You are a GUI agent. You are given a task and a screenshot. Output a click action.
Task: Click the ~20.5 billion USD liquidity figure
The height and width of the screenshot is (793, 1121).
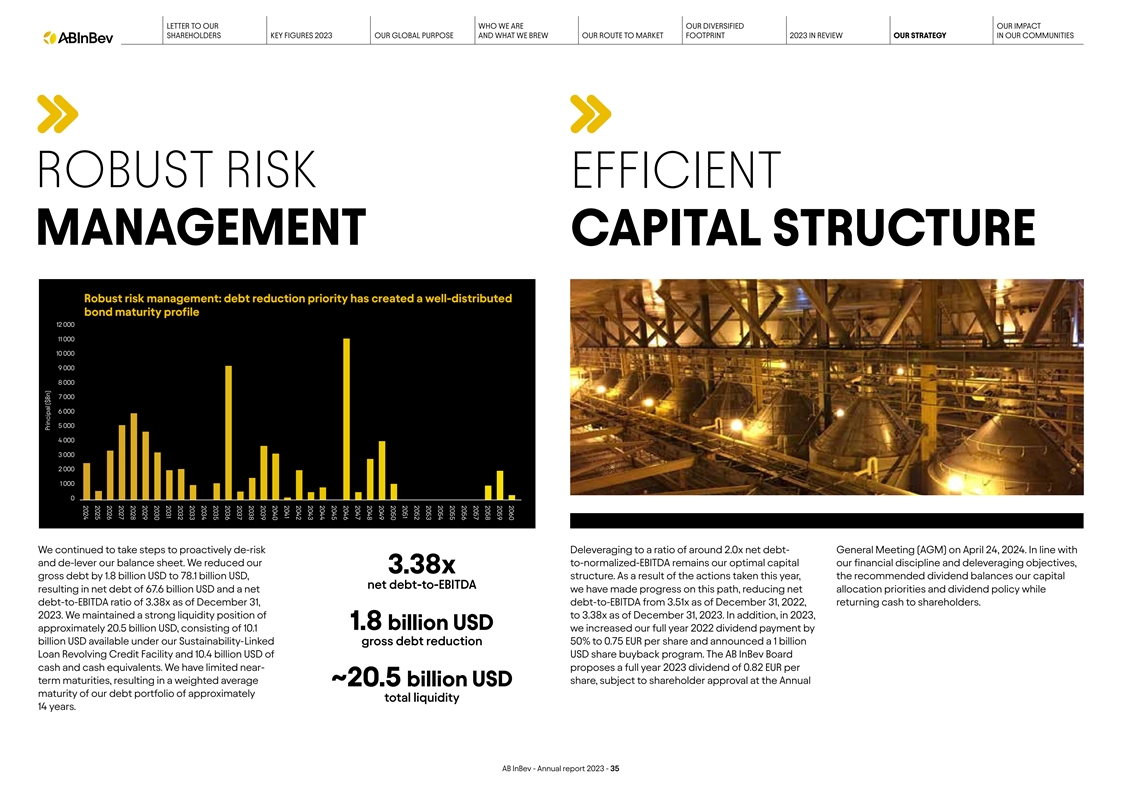point(420,680)
